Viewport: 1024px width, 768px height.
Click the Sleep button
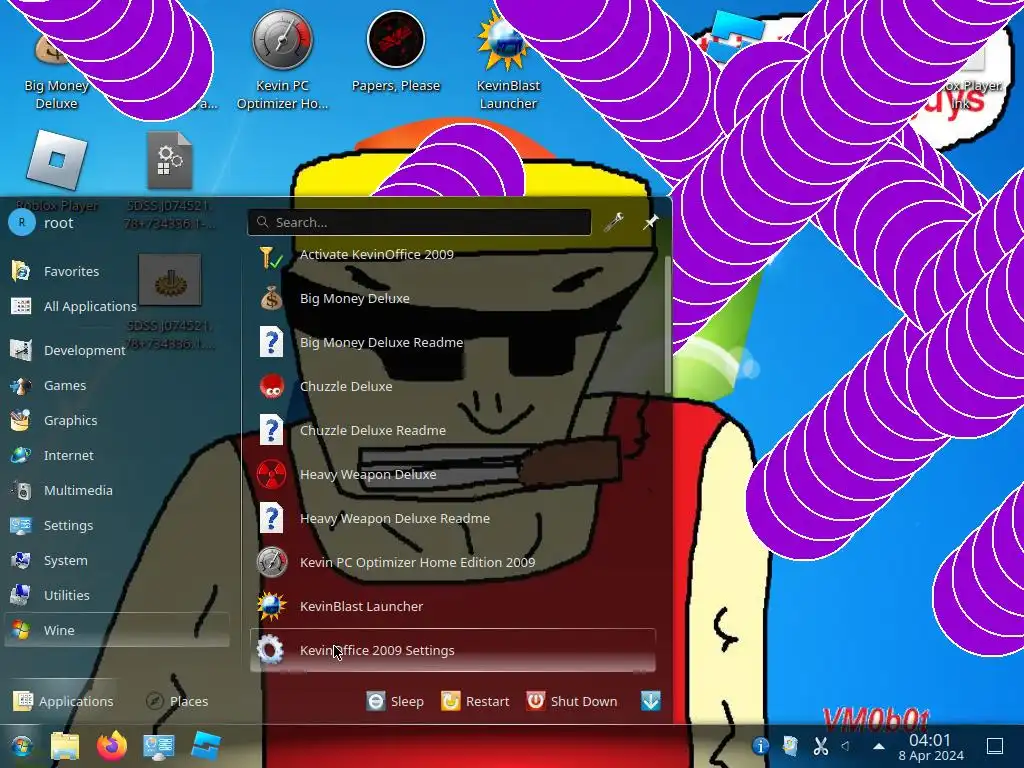[x=395, y=701]
